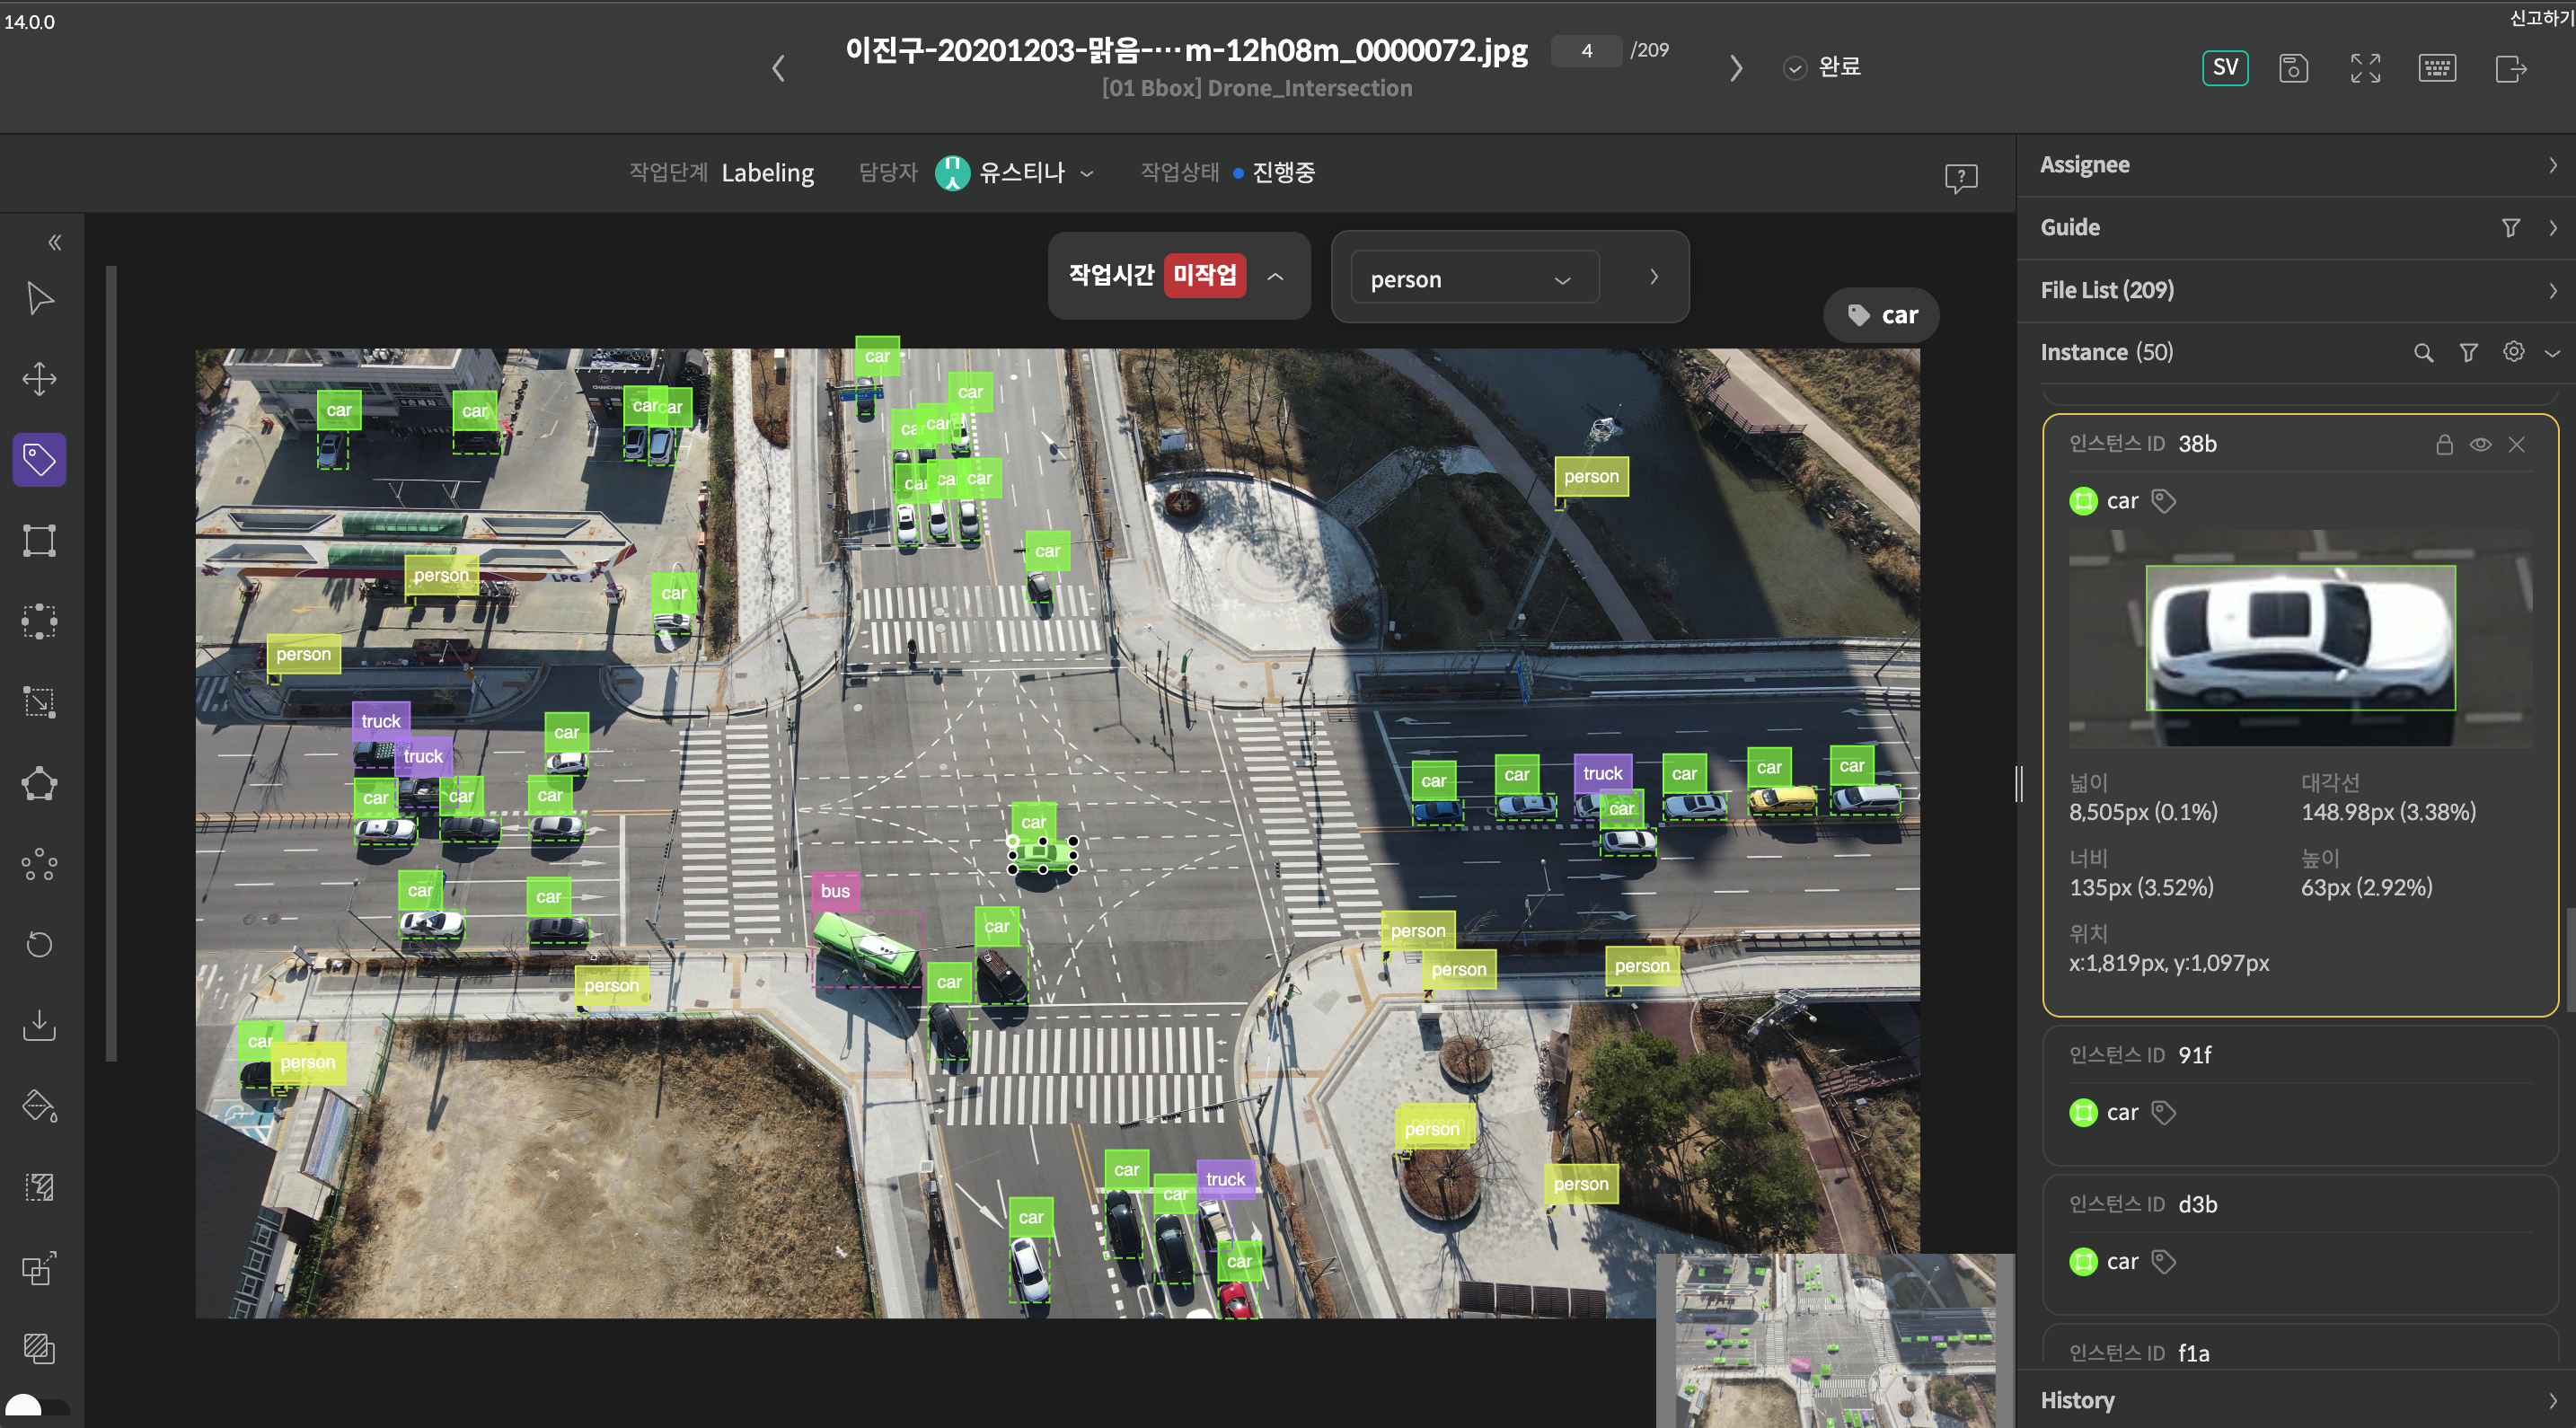Click the save disk icon in header
Image resolution: width=2576 pixels, height=1428 pixels.
click(2293, 68)
